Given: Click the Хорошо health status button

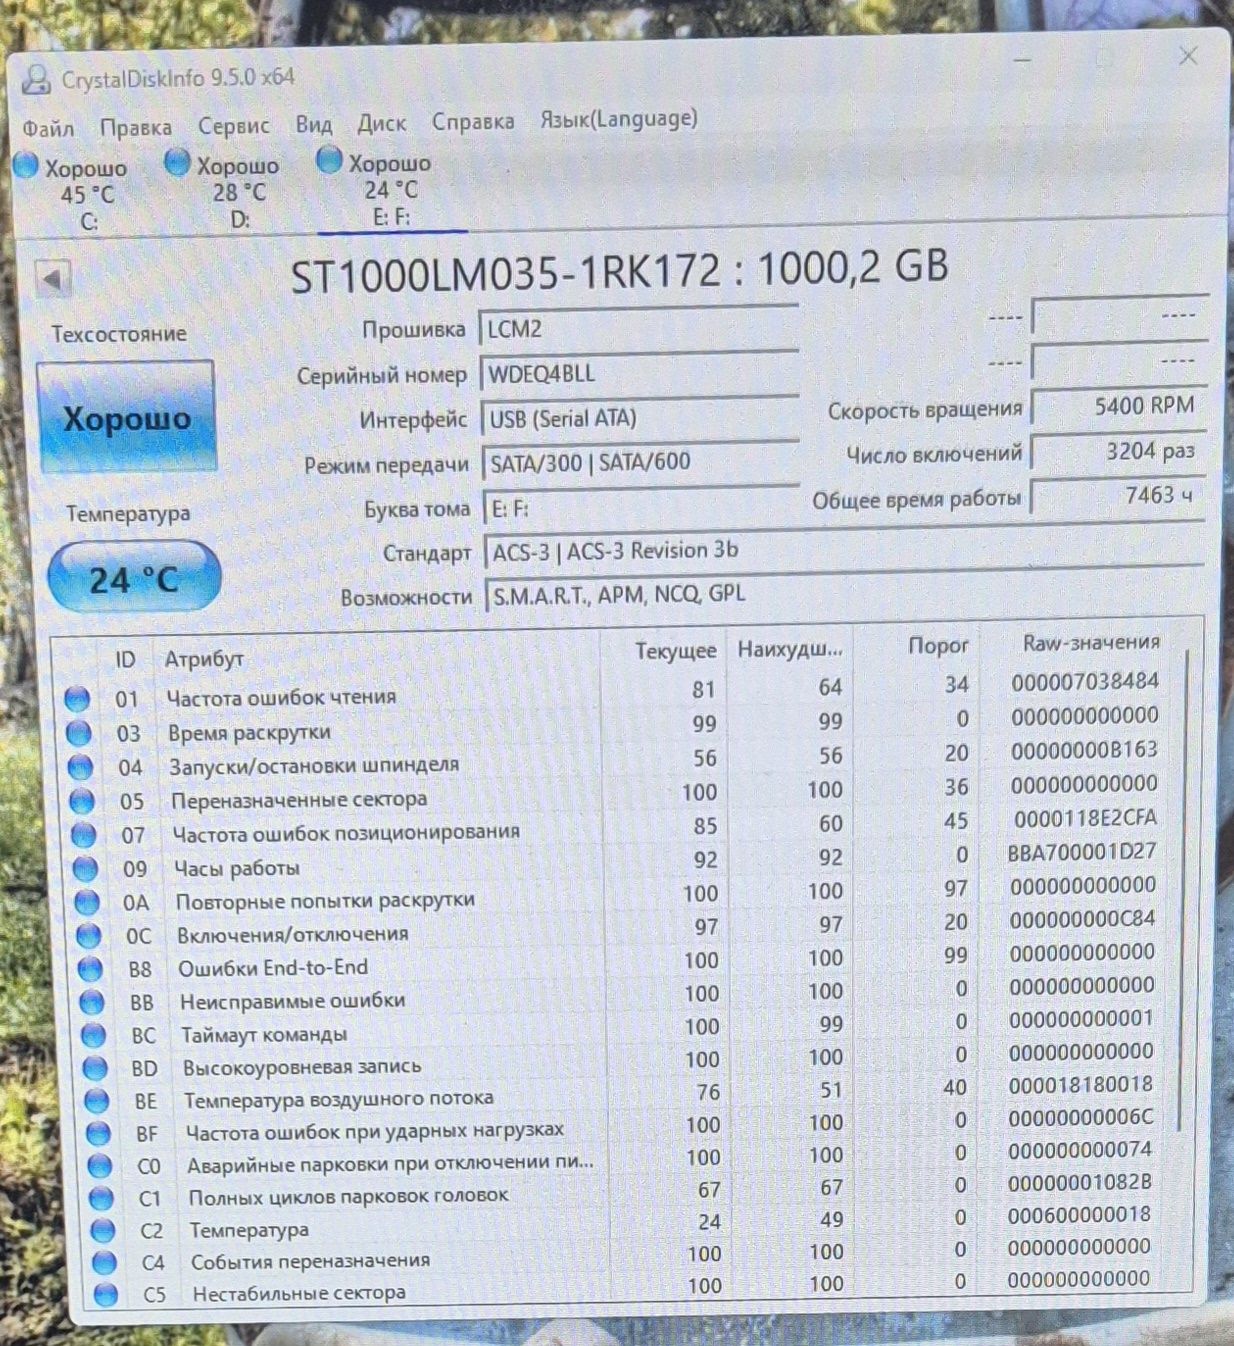Looking at the screenshot, I should click(x=126, y=417).
